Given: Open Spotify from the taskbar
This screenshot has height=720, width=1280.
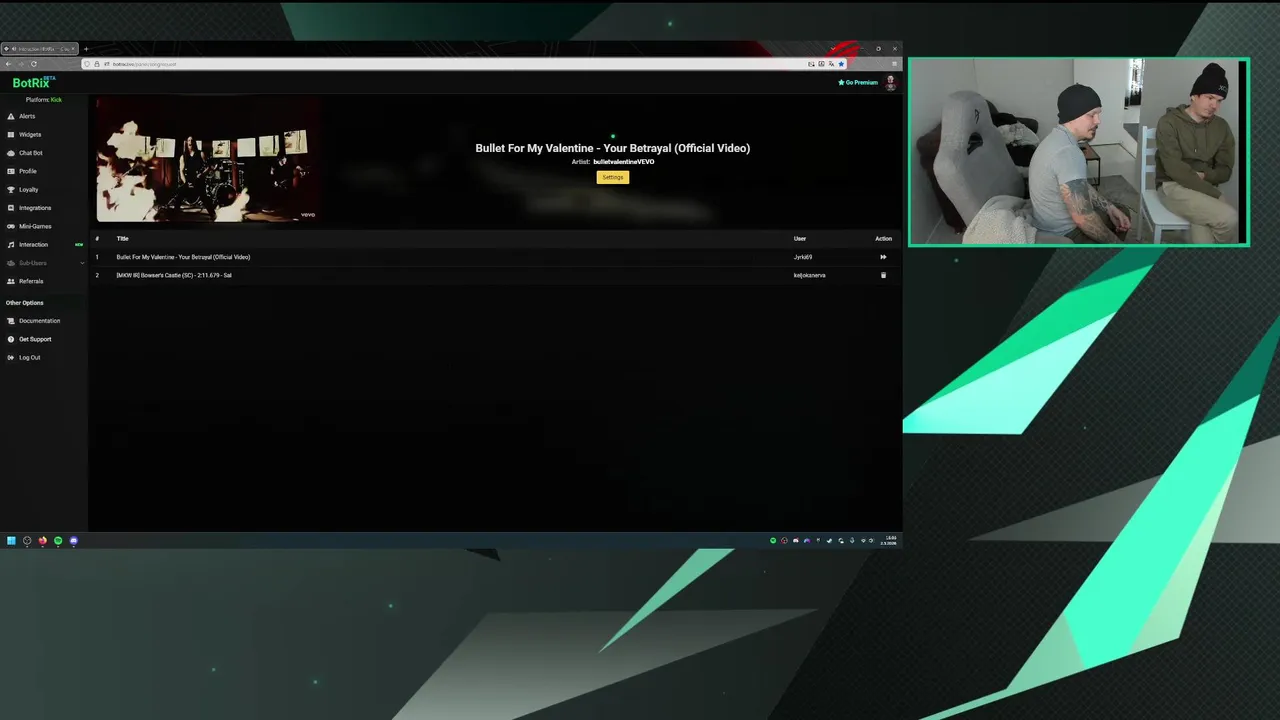Looking at the screenshot, I should (58, 541).
